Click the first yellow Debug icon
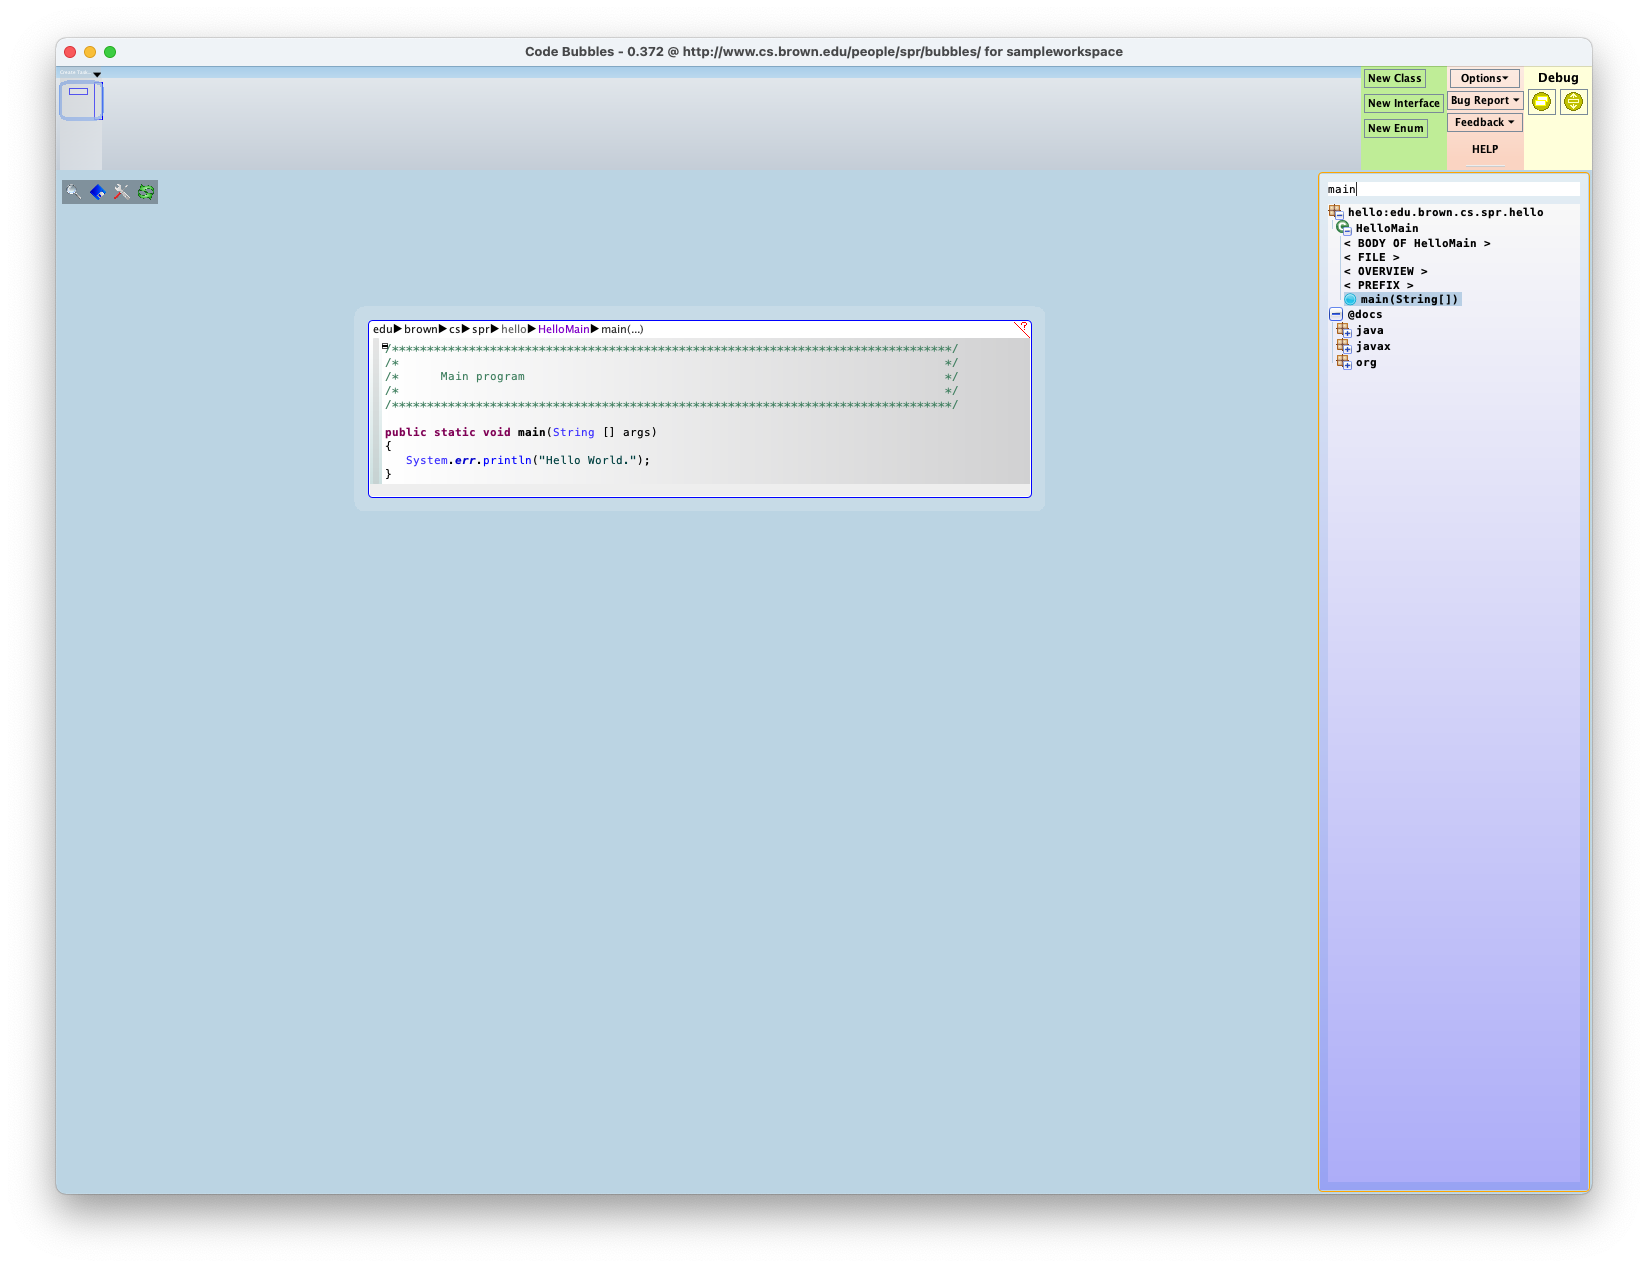This screenshot has height=1268, width=1648. [x=1542, y=102]
